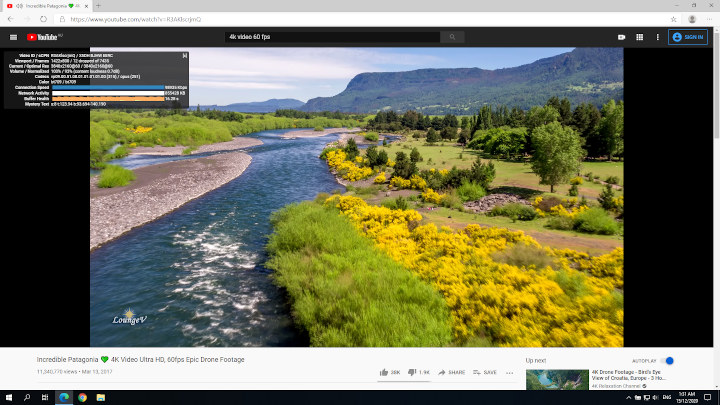Click the Patagonia video frame to pause
Screen dimensions: 720x405
point(356,197)
